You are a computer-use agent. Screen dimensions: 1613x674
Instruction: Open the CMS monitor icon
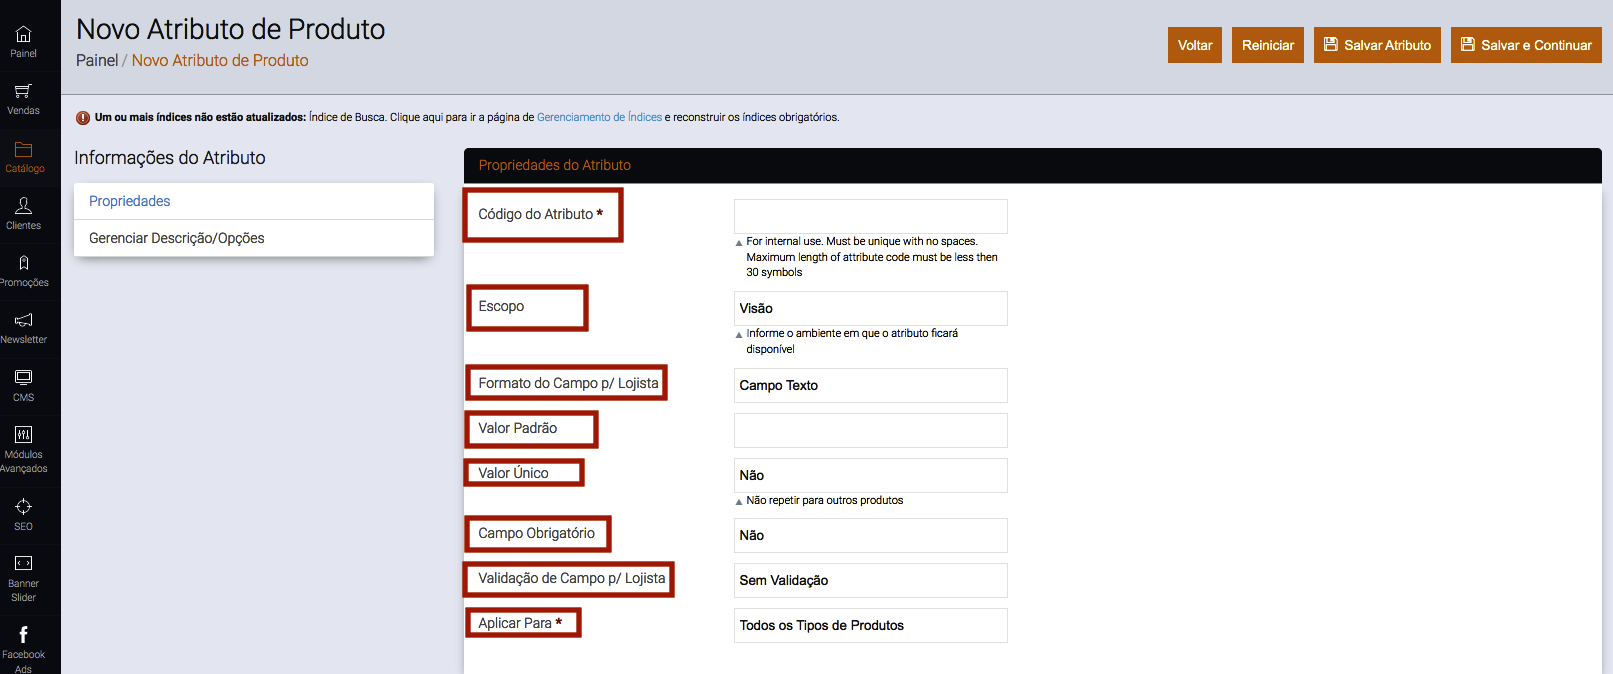pos(23,377)
